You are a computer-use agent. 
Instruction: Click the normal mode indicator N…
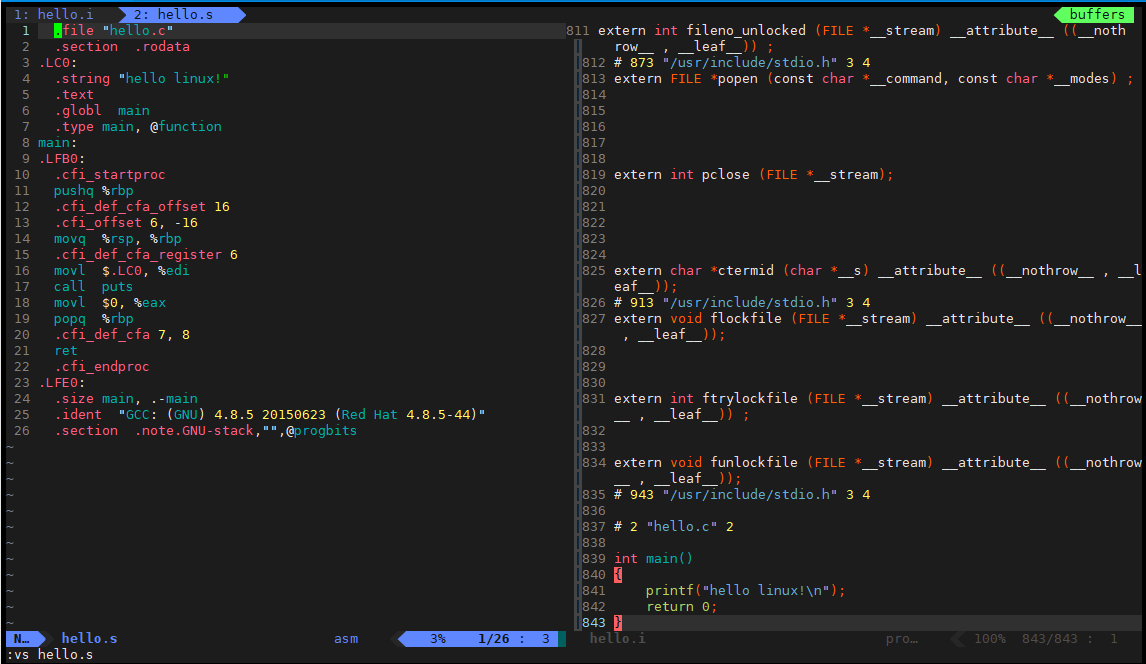[21, 638]
